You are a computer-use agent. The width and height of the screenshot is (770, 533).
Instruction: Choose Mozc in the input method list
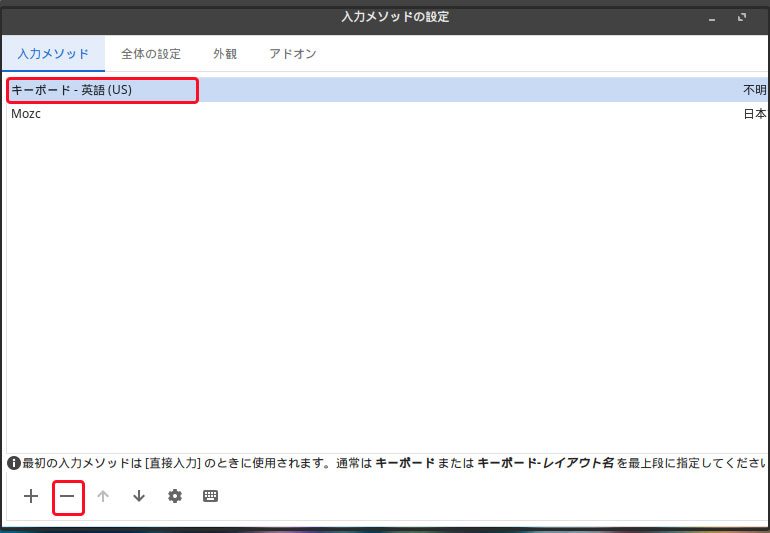26,114
